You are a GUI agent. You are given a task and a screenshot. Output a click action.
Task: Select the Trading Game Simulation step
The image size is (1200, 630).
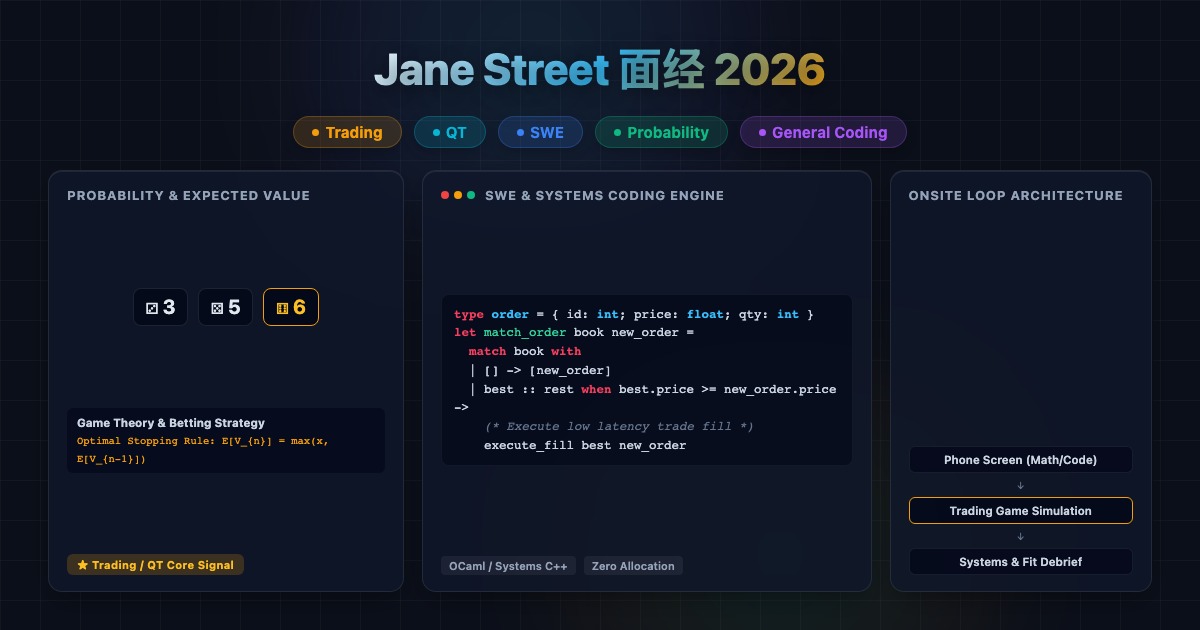pos(1020,511)
